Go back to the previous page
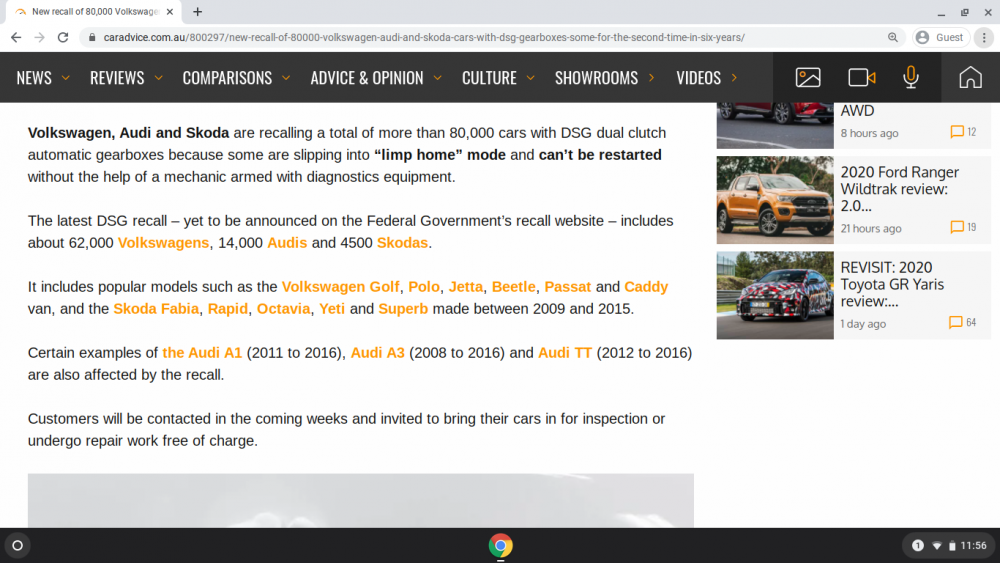1000x563 pixels. [x=16, y=38]
